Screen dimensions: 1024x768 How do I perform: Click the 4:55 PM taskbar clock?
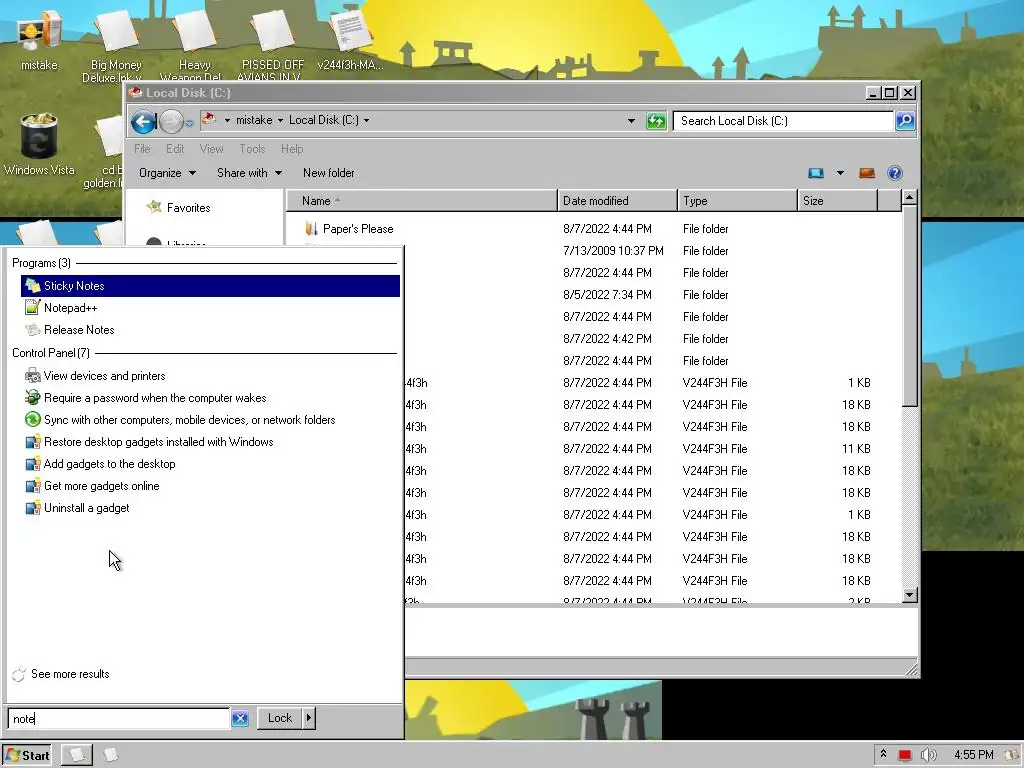click(x=974, y=756)
